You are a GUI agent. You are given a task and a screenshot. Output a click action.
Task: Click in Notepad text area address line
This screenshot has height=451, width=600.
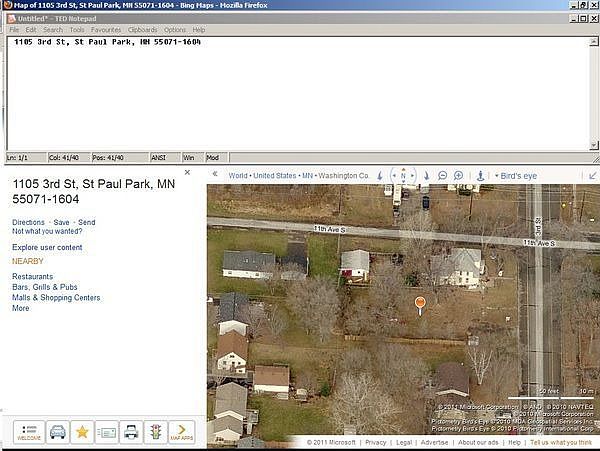click(x=107, y=42)
